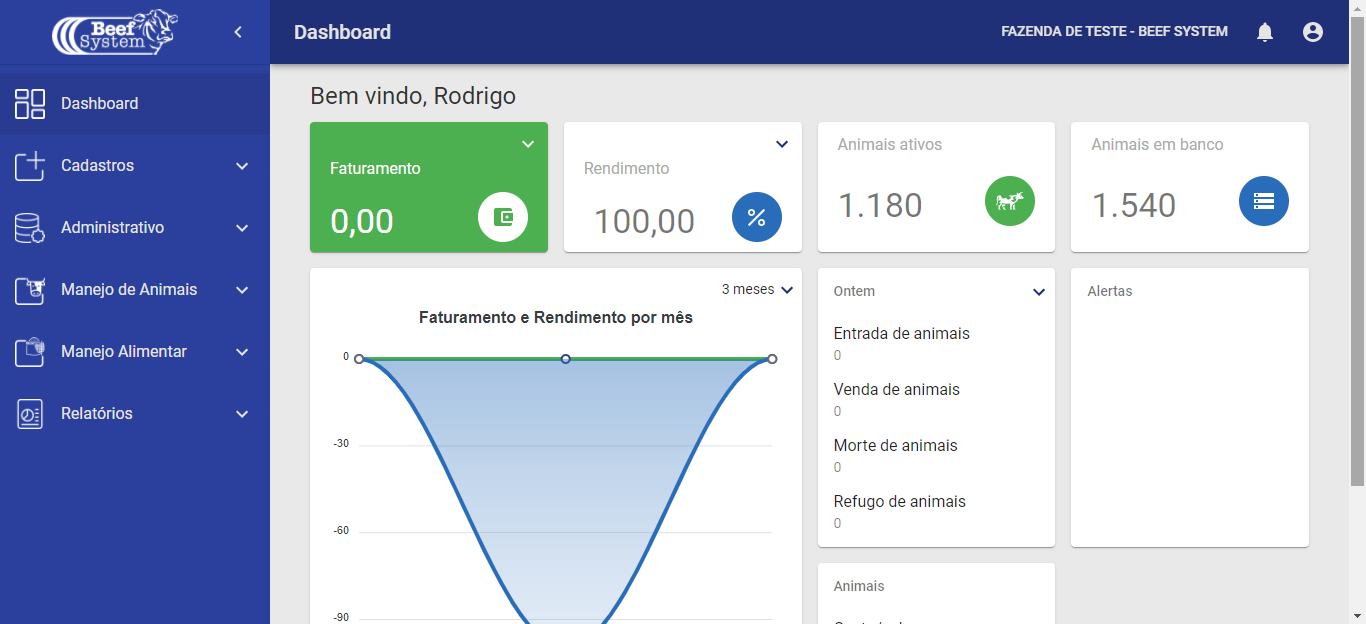The width and height of the screenshot is (1366, 624).
Task: Click the chart title Faturamento e Rendimento por mês
Action: coord(556,317)
